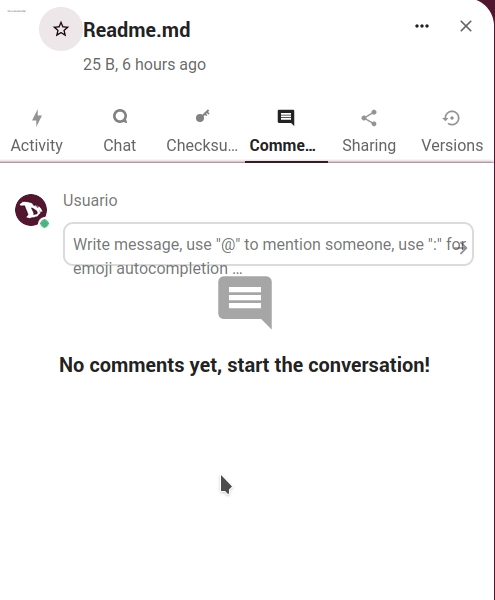Click the large gray comment placeholder icon

coord(245,302)
